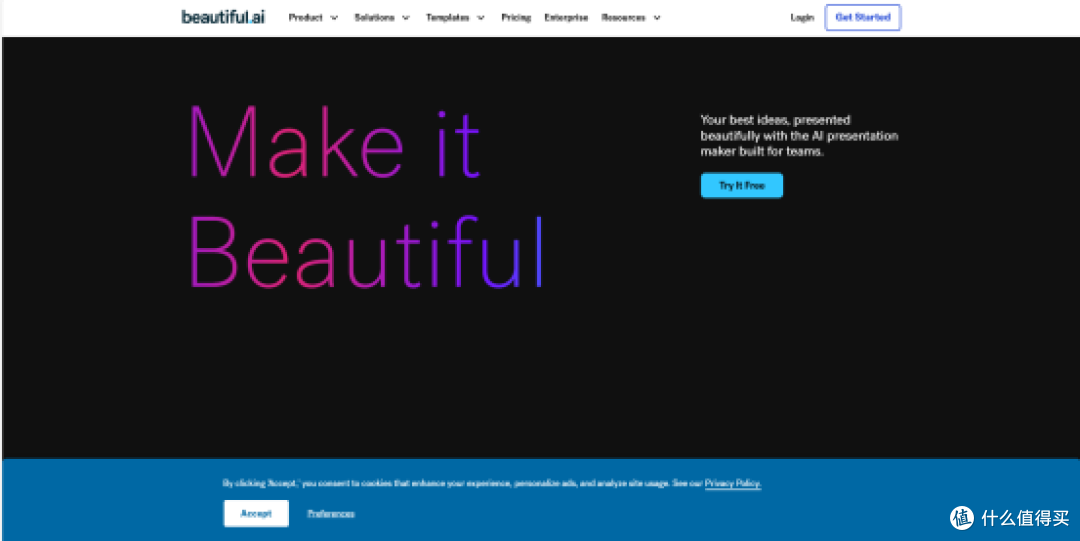The image size is (1080, 541).
Task: Accept the cookie consent
Action: 256,513
